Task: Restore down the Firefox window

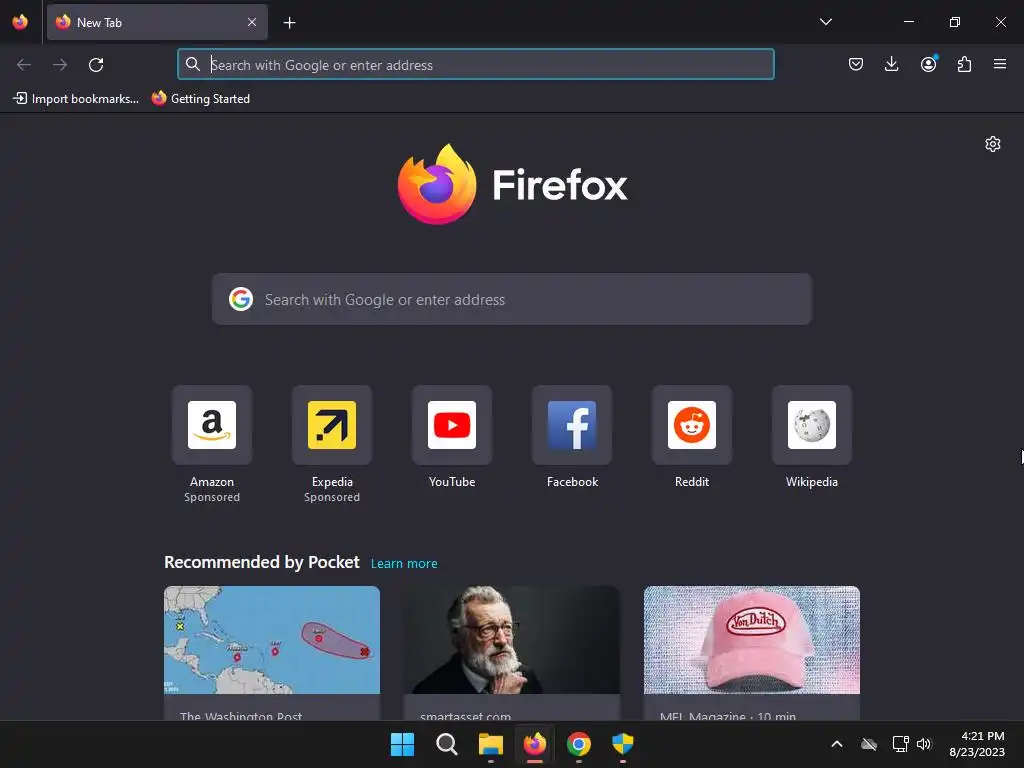Action: [955, 22]
